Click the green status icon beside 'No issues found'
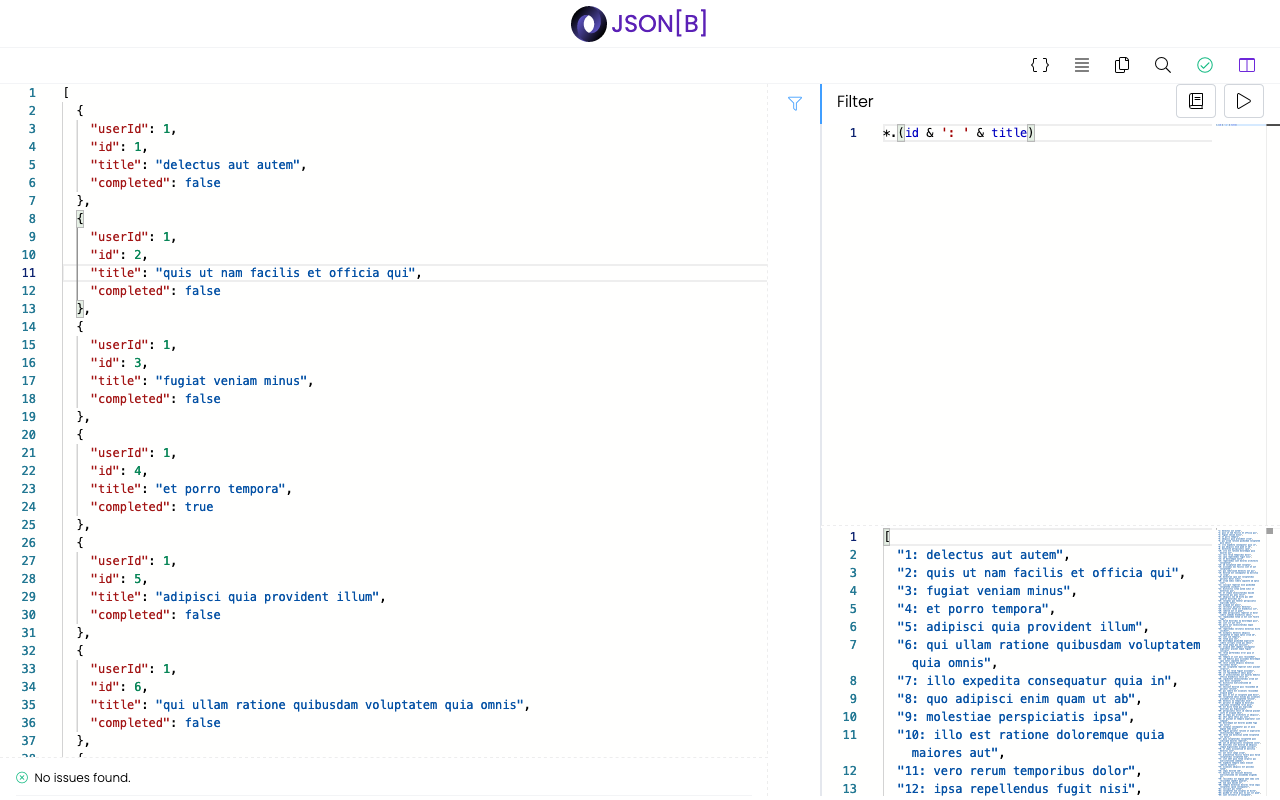Image resolution: width=1280 pixels, height=800 pixels. [x=21, y=777]
